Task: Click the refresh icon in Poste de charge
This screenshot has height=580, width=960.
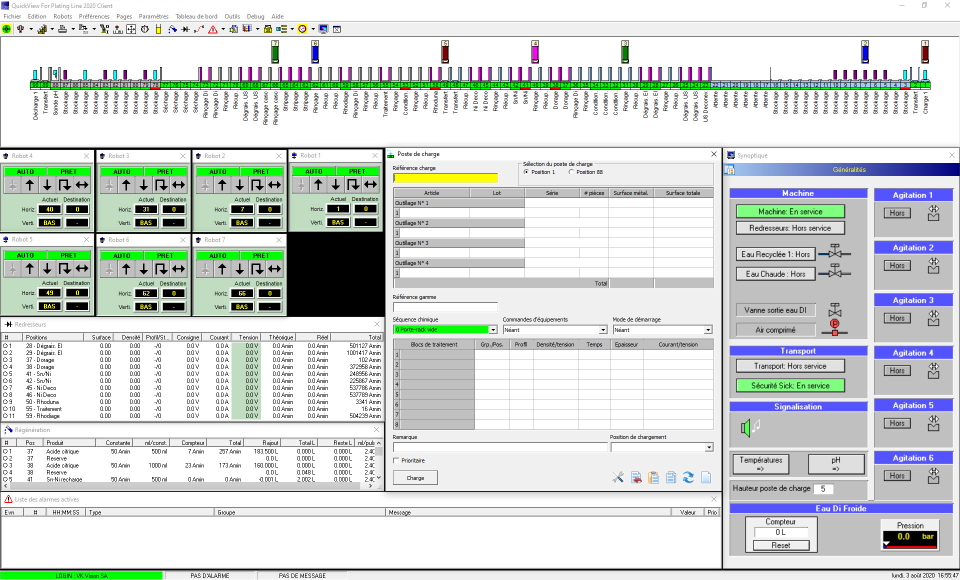Action: [688, 478]
